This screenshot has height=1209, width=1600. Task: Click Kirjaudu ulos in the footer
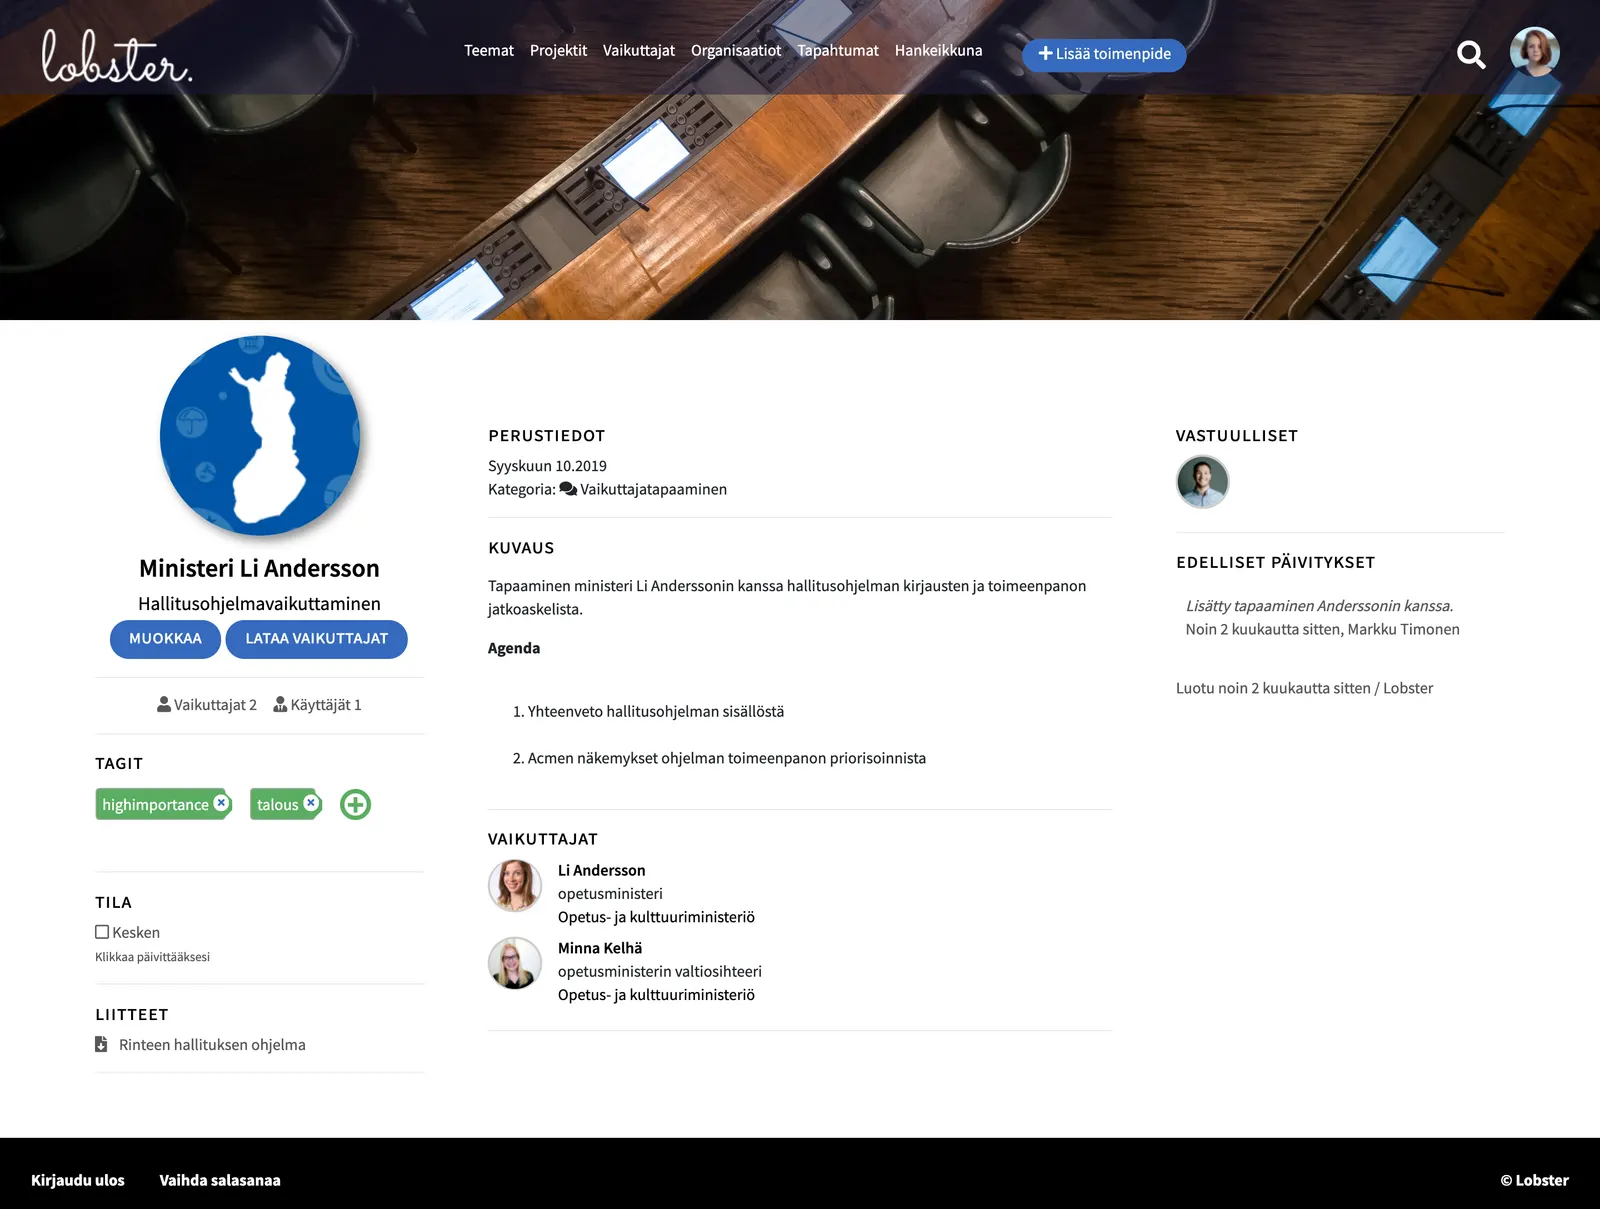(x=78, y=1180)
